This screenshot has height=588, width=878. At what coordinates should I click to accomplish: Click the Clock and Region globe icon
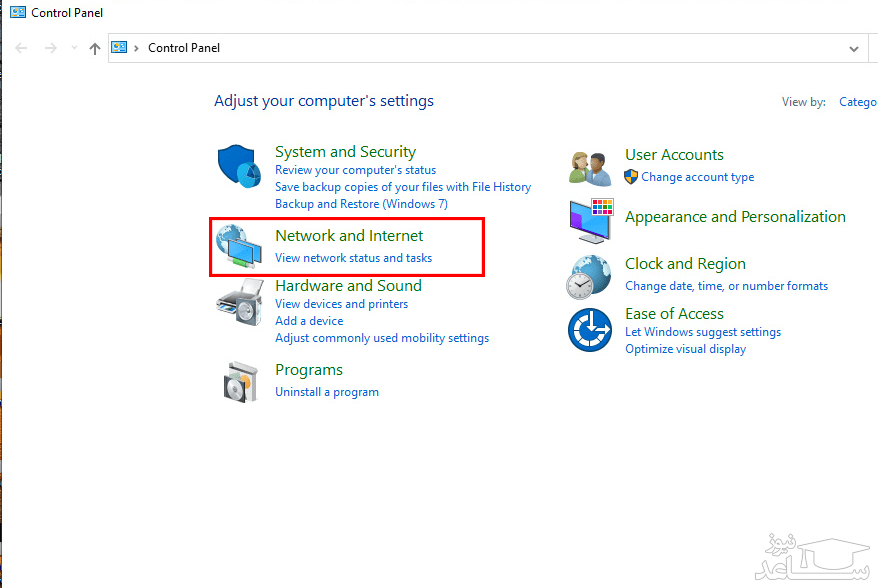point(590,276)
